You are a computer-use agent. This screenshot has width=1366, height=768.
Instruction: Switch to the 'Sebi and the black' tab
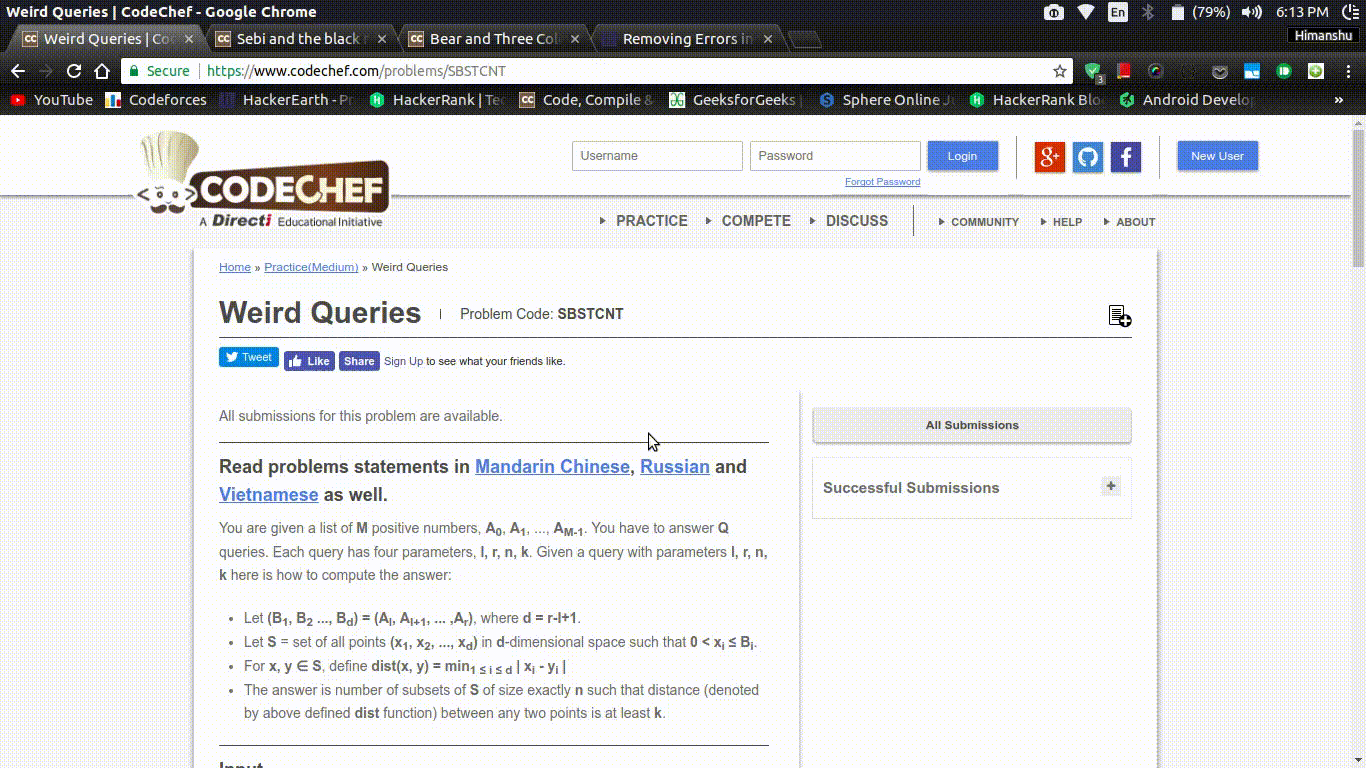[299, 39]
